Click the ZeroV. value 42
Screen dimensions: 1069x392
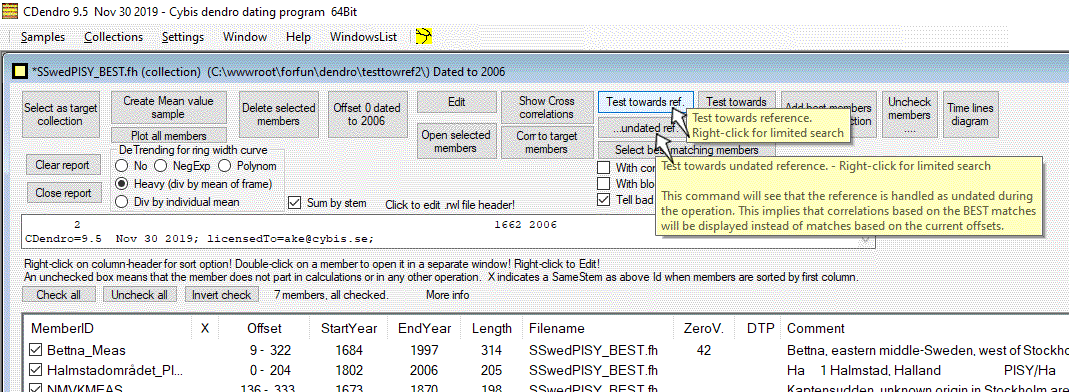click(x=704, y=350)
